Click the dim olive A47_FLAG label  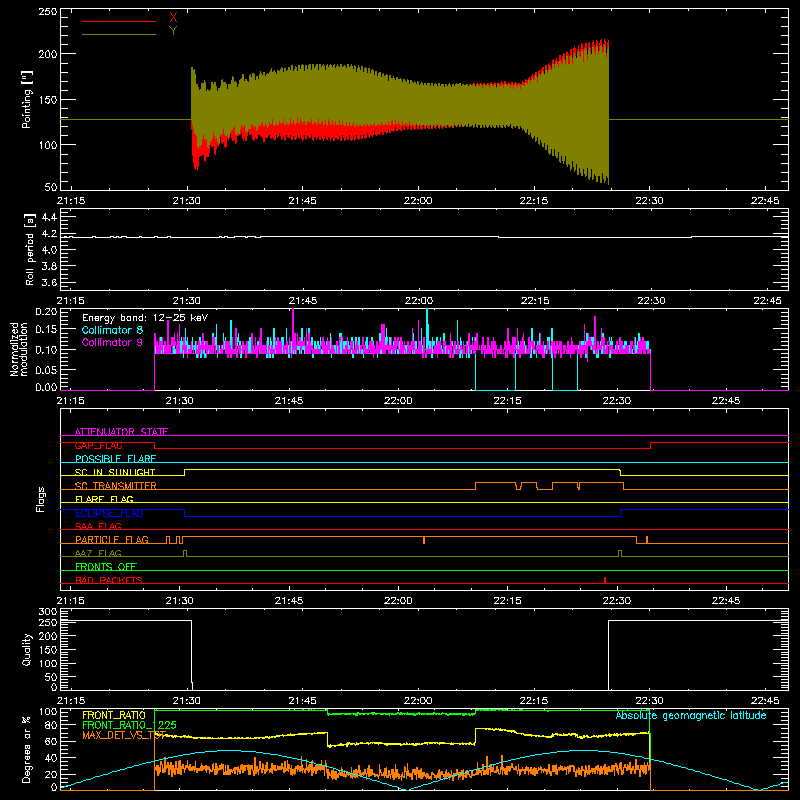(x=98, y=553)
